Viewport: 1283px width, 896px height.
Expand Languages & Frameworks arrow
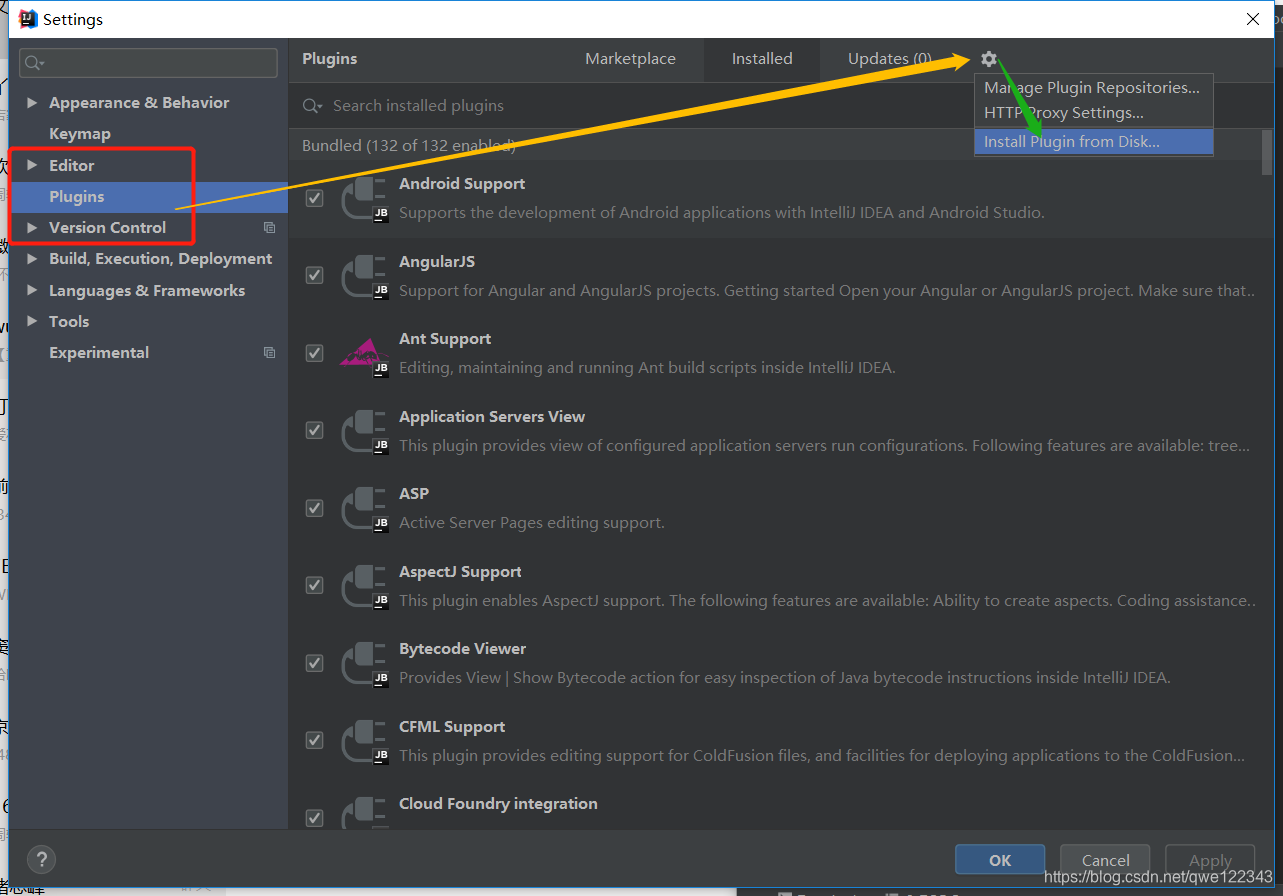32,291
